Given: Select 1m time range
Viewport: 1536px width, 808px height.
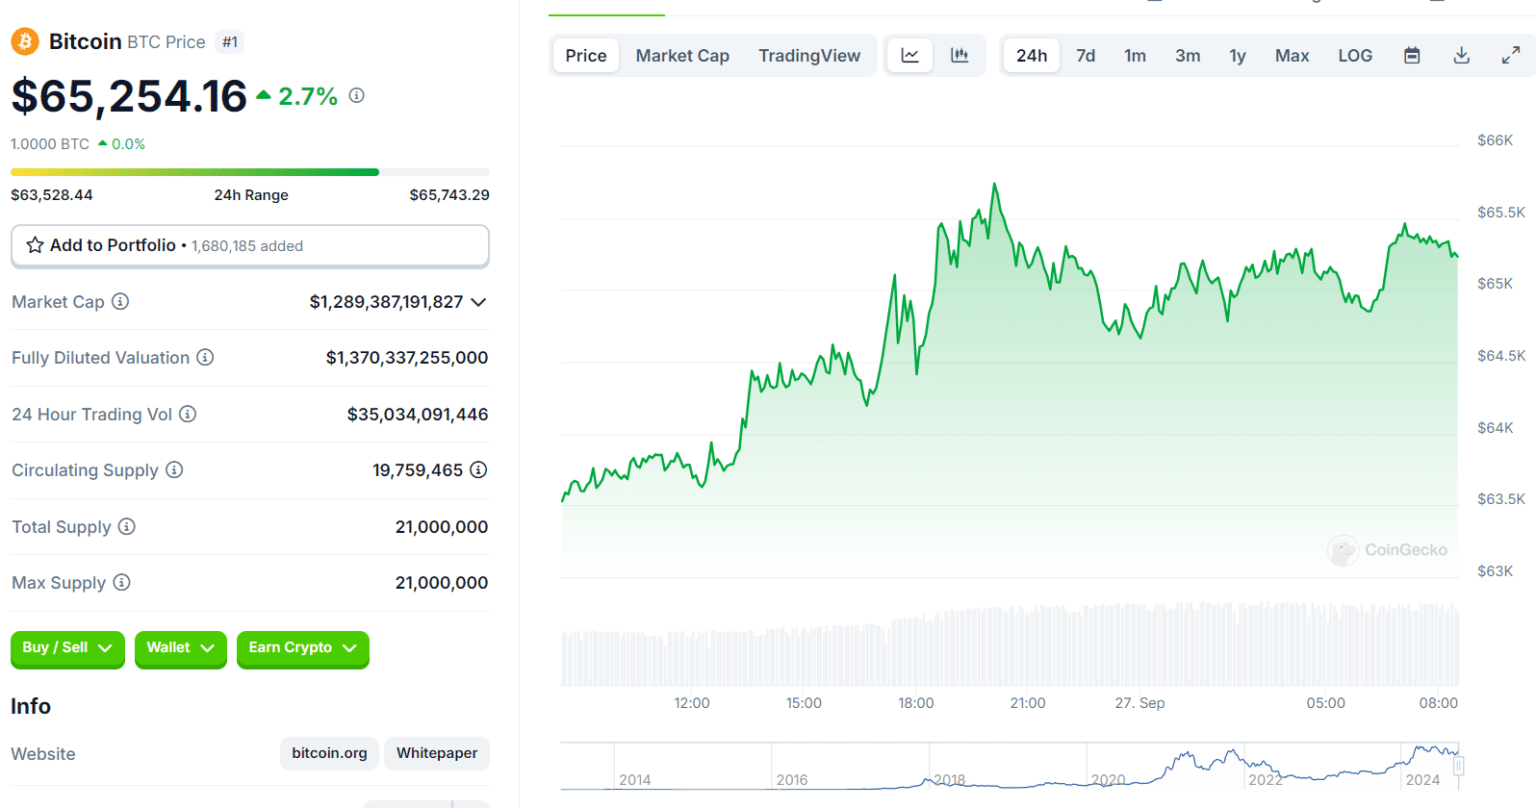Looking at the screenshot, I should 1135,56.
